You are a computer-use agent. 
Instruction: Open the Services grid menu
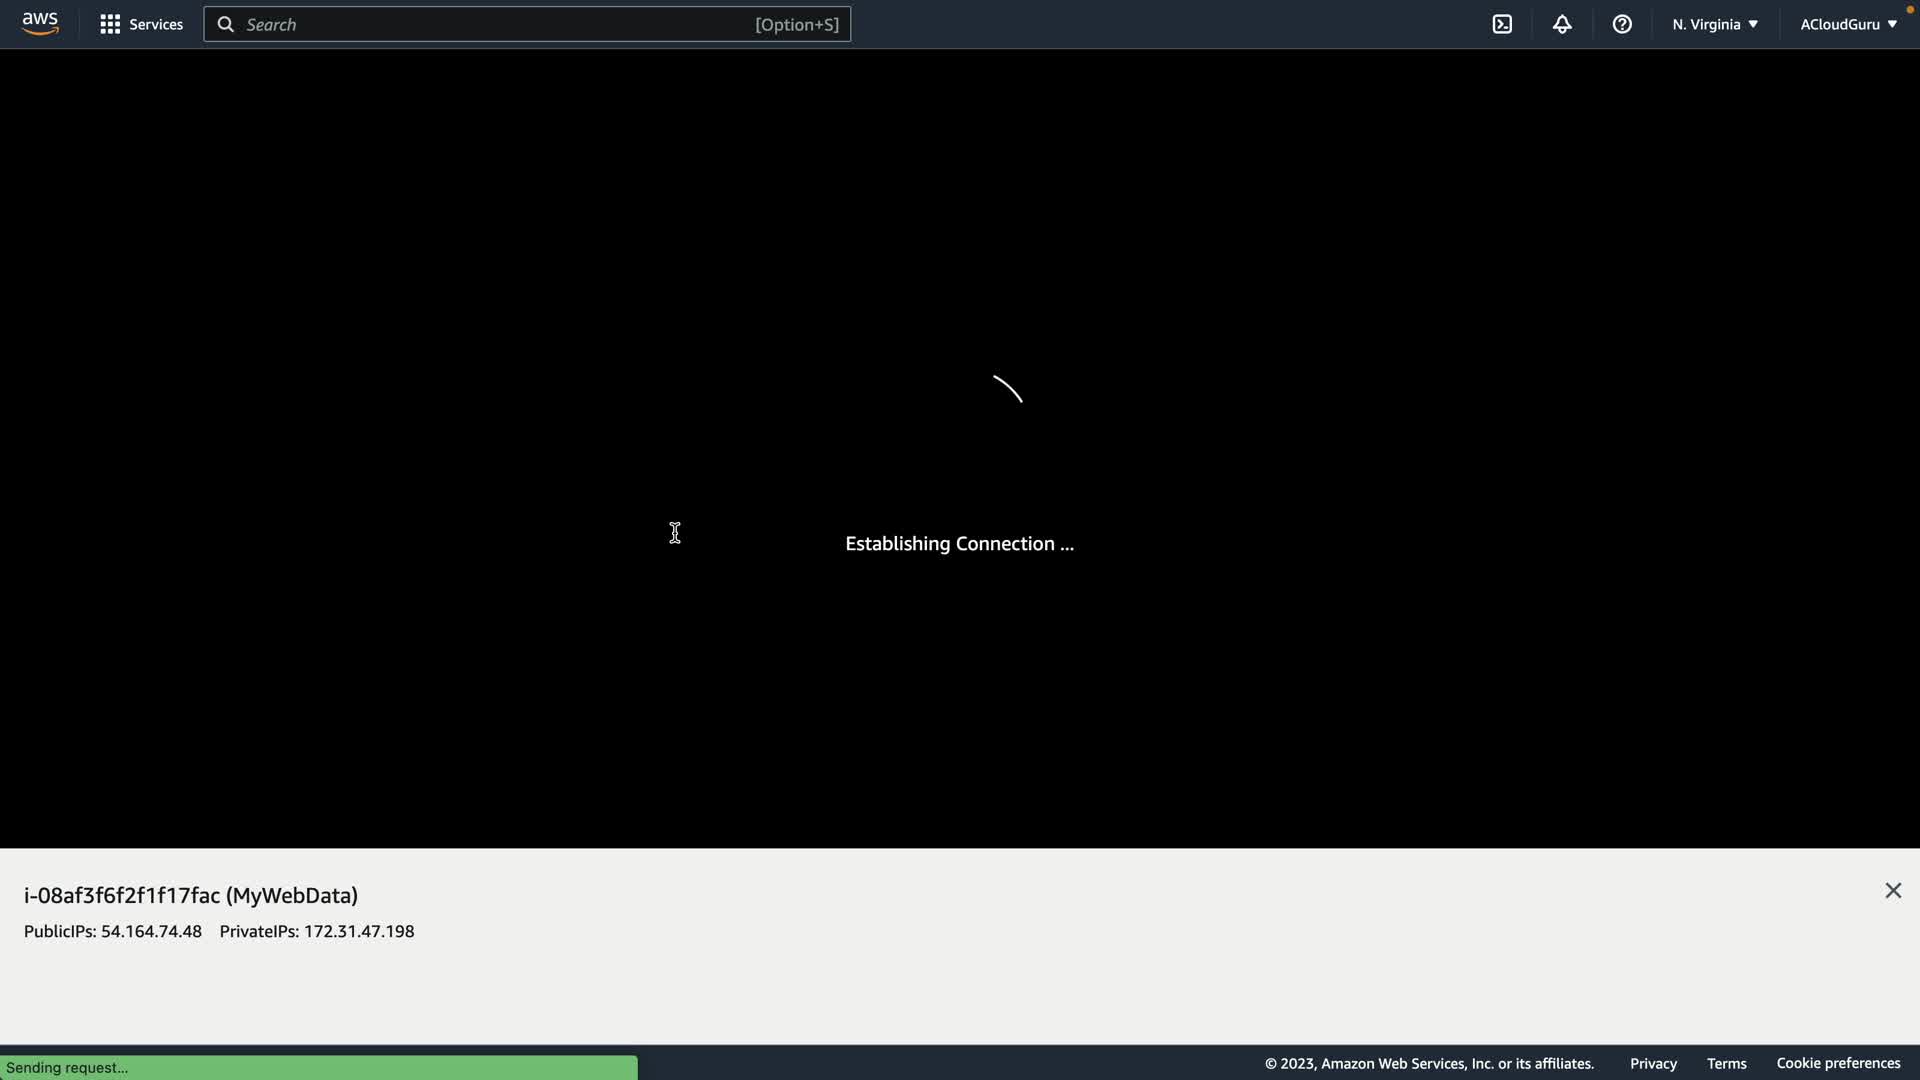141,24
